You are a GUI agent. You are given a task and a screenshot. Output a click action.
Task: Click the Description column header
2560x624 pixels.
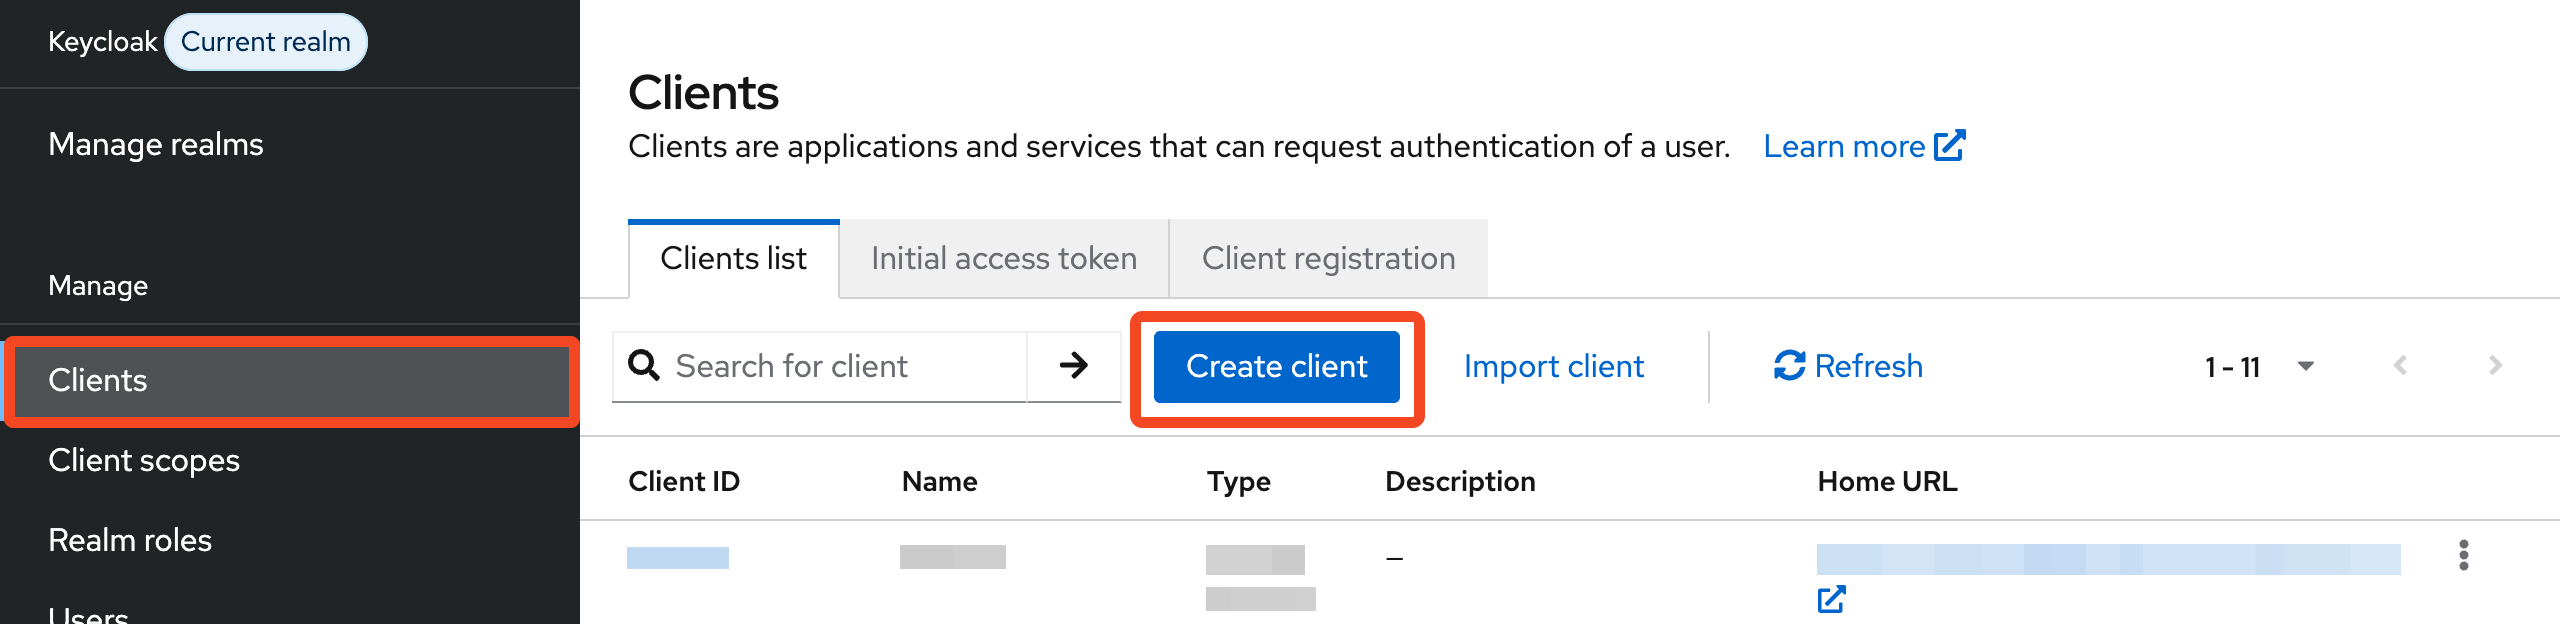click(x=1460, y=482)
